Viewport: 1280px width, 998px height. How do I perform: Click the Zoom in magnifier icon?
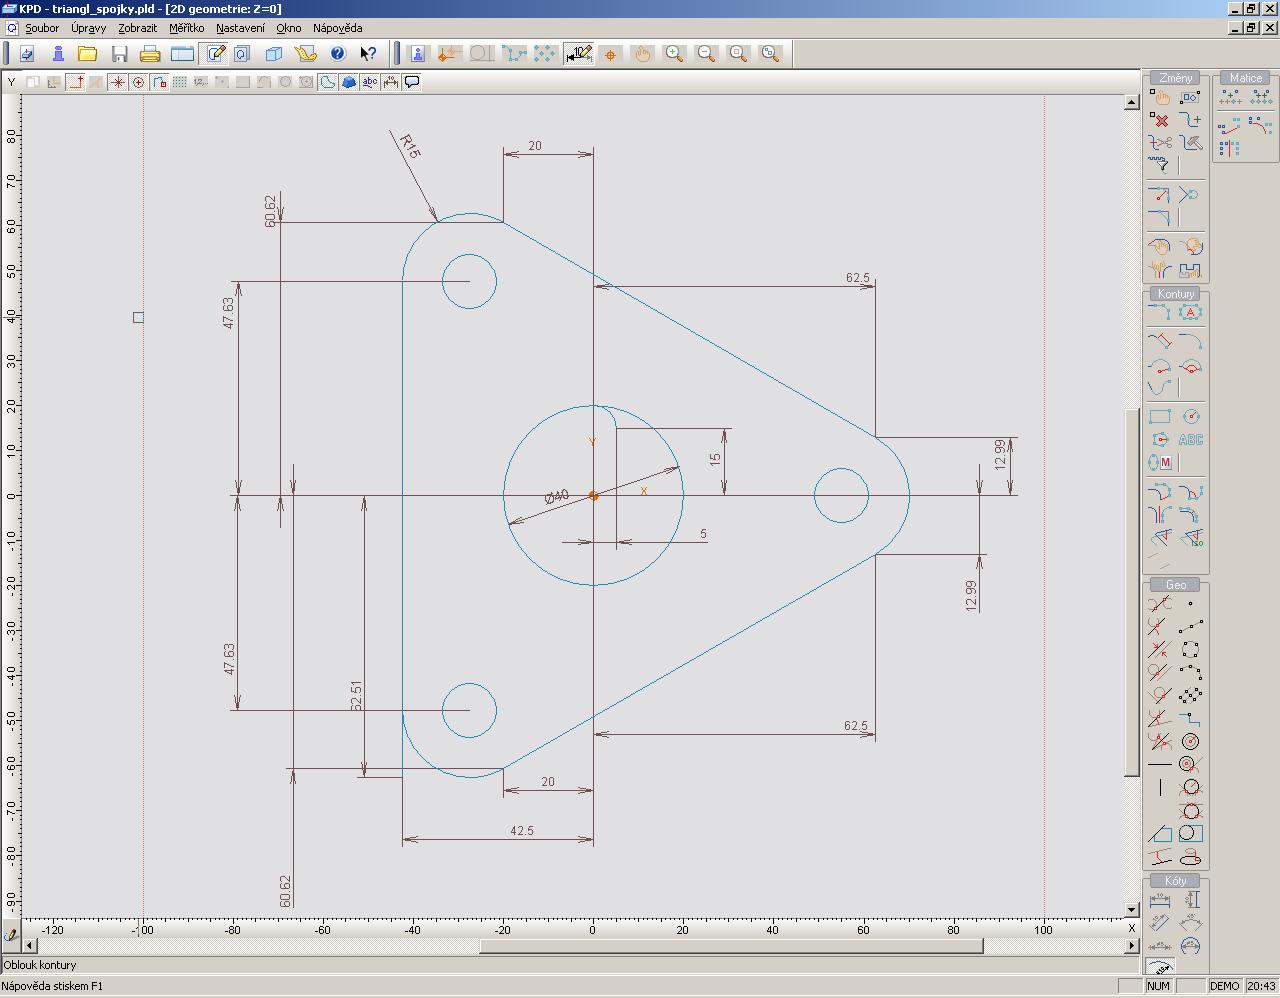(675, 54)
